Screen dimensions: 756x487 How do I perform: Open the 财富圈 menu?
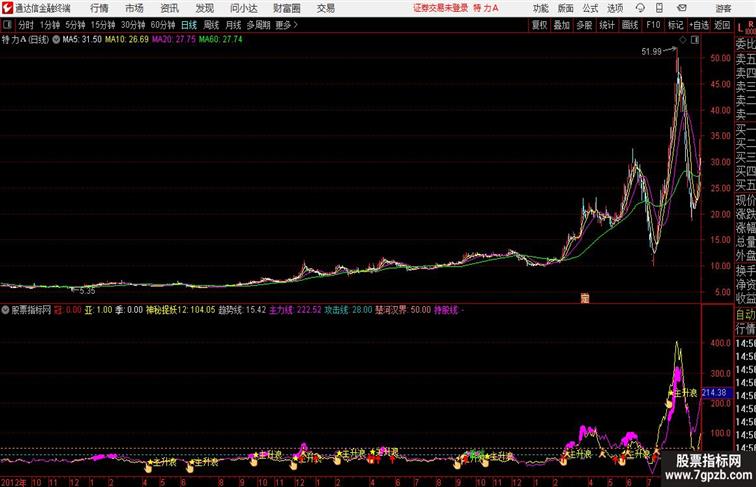tap(286, 8)
